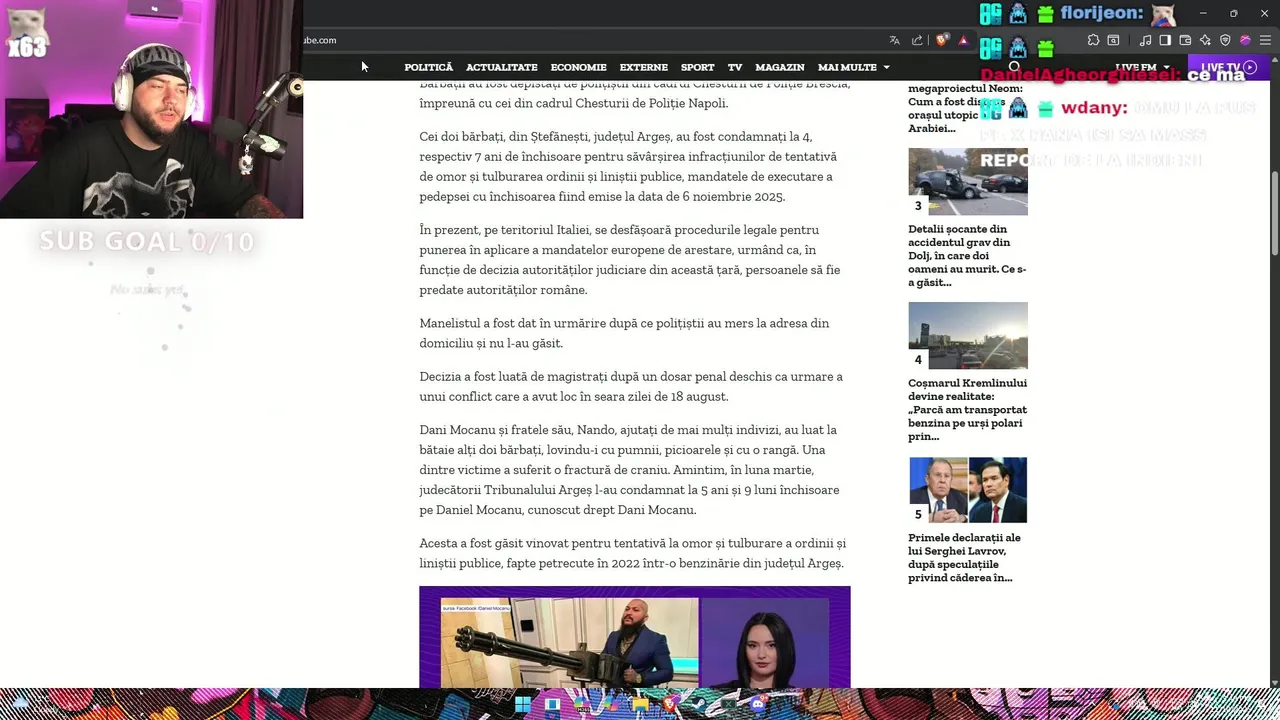Click the Dani Mocanu video thumbnail
The image size is (1280, 720).
[x=634, y=637]
